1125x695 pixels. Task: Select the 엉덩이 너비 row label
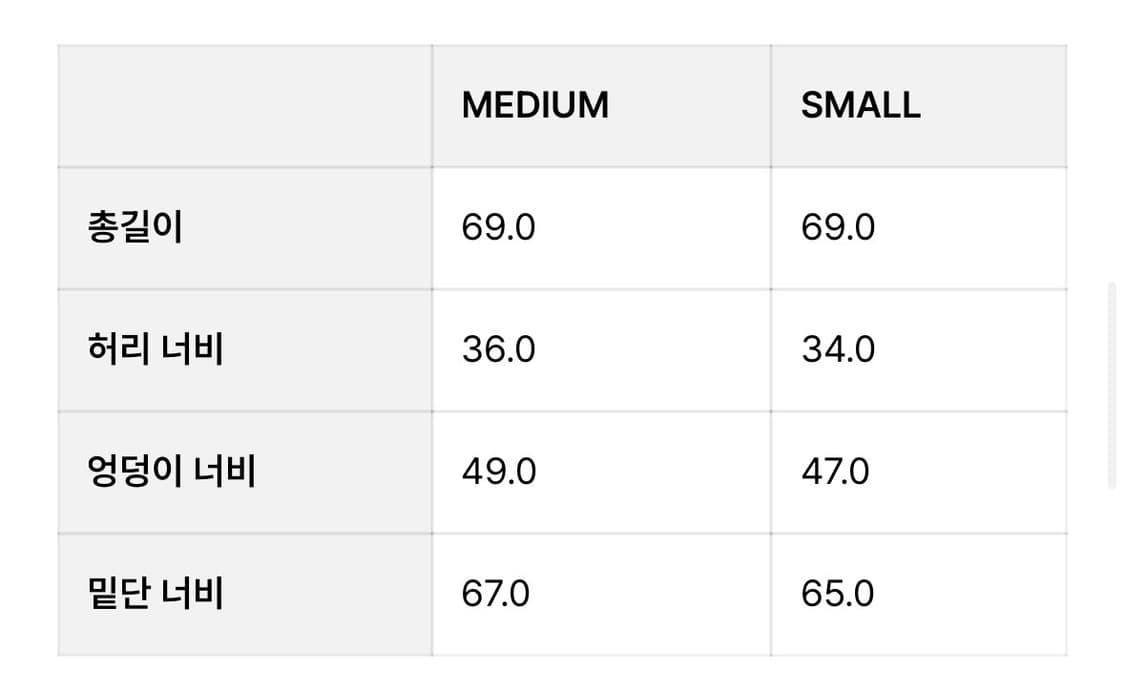pos(171,472)
